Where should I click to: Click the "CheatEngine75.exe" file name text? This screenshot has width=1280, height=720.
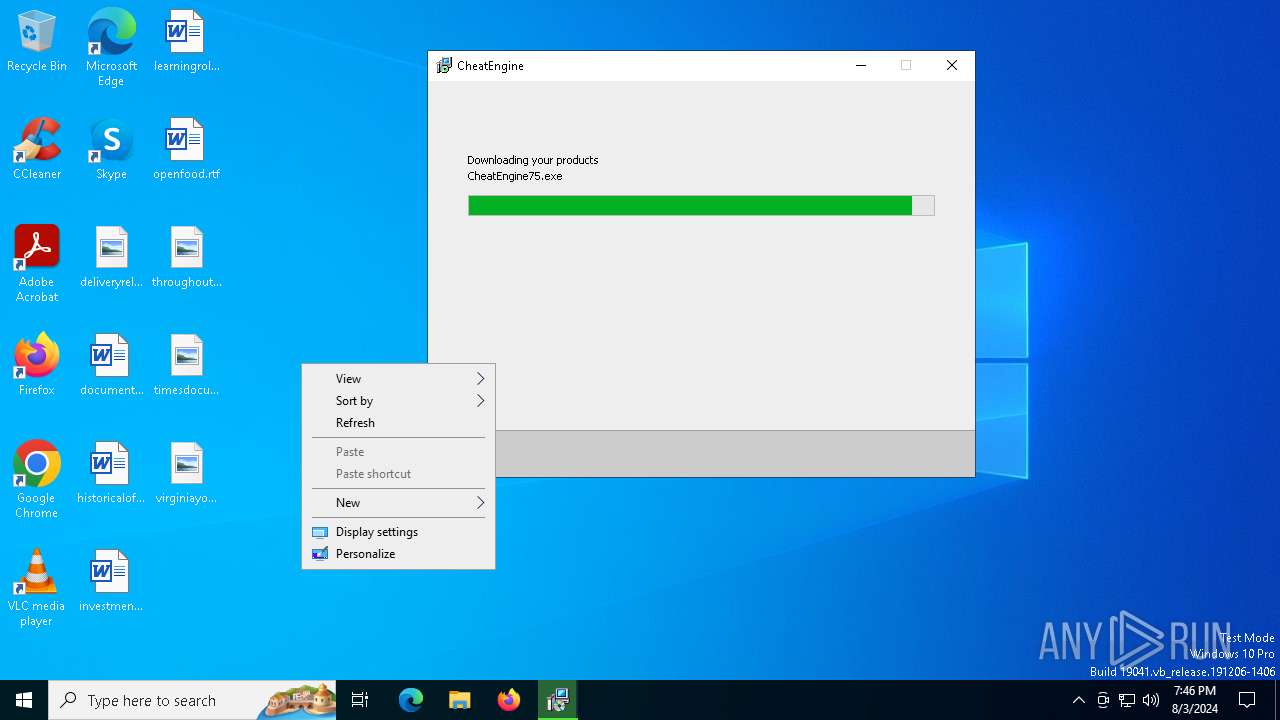tap(515, 176)
